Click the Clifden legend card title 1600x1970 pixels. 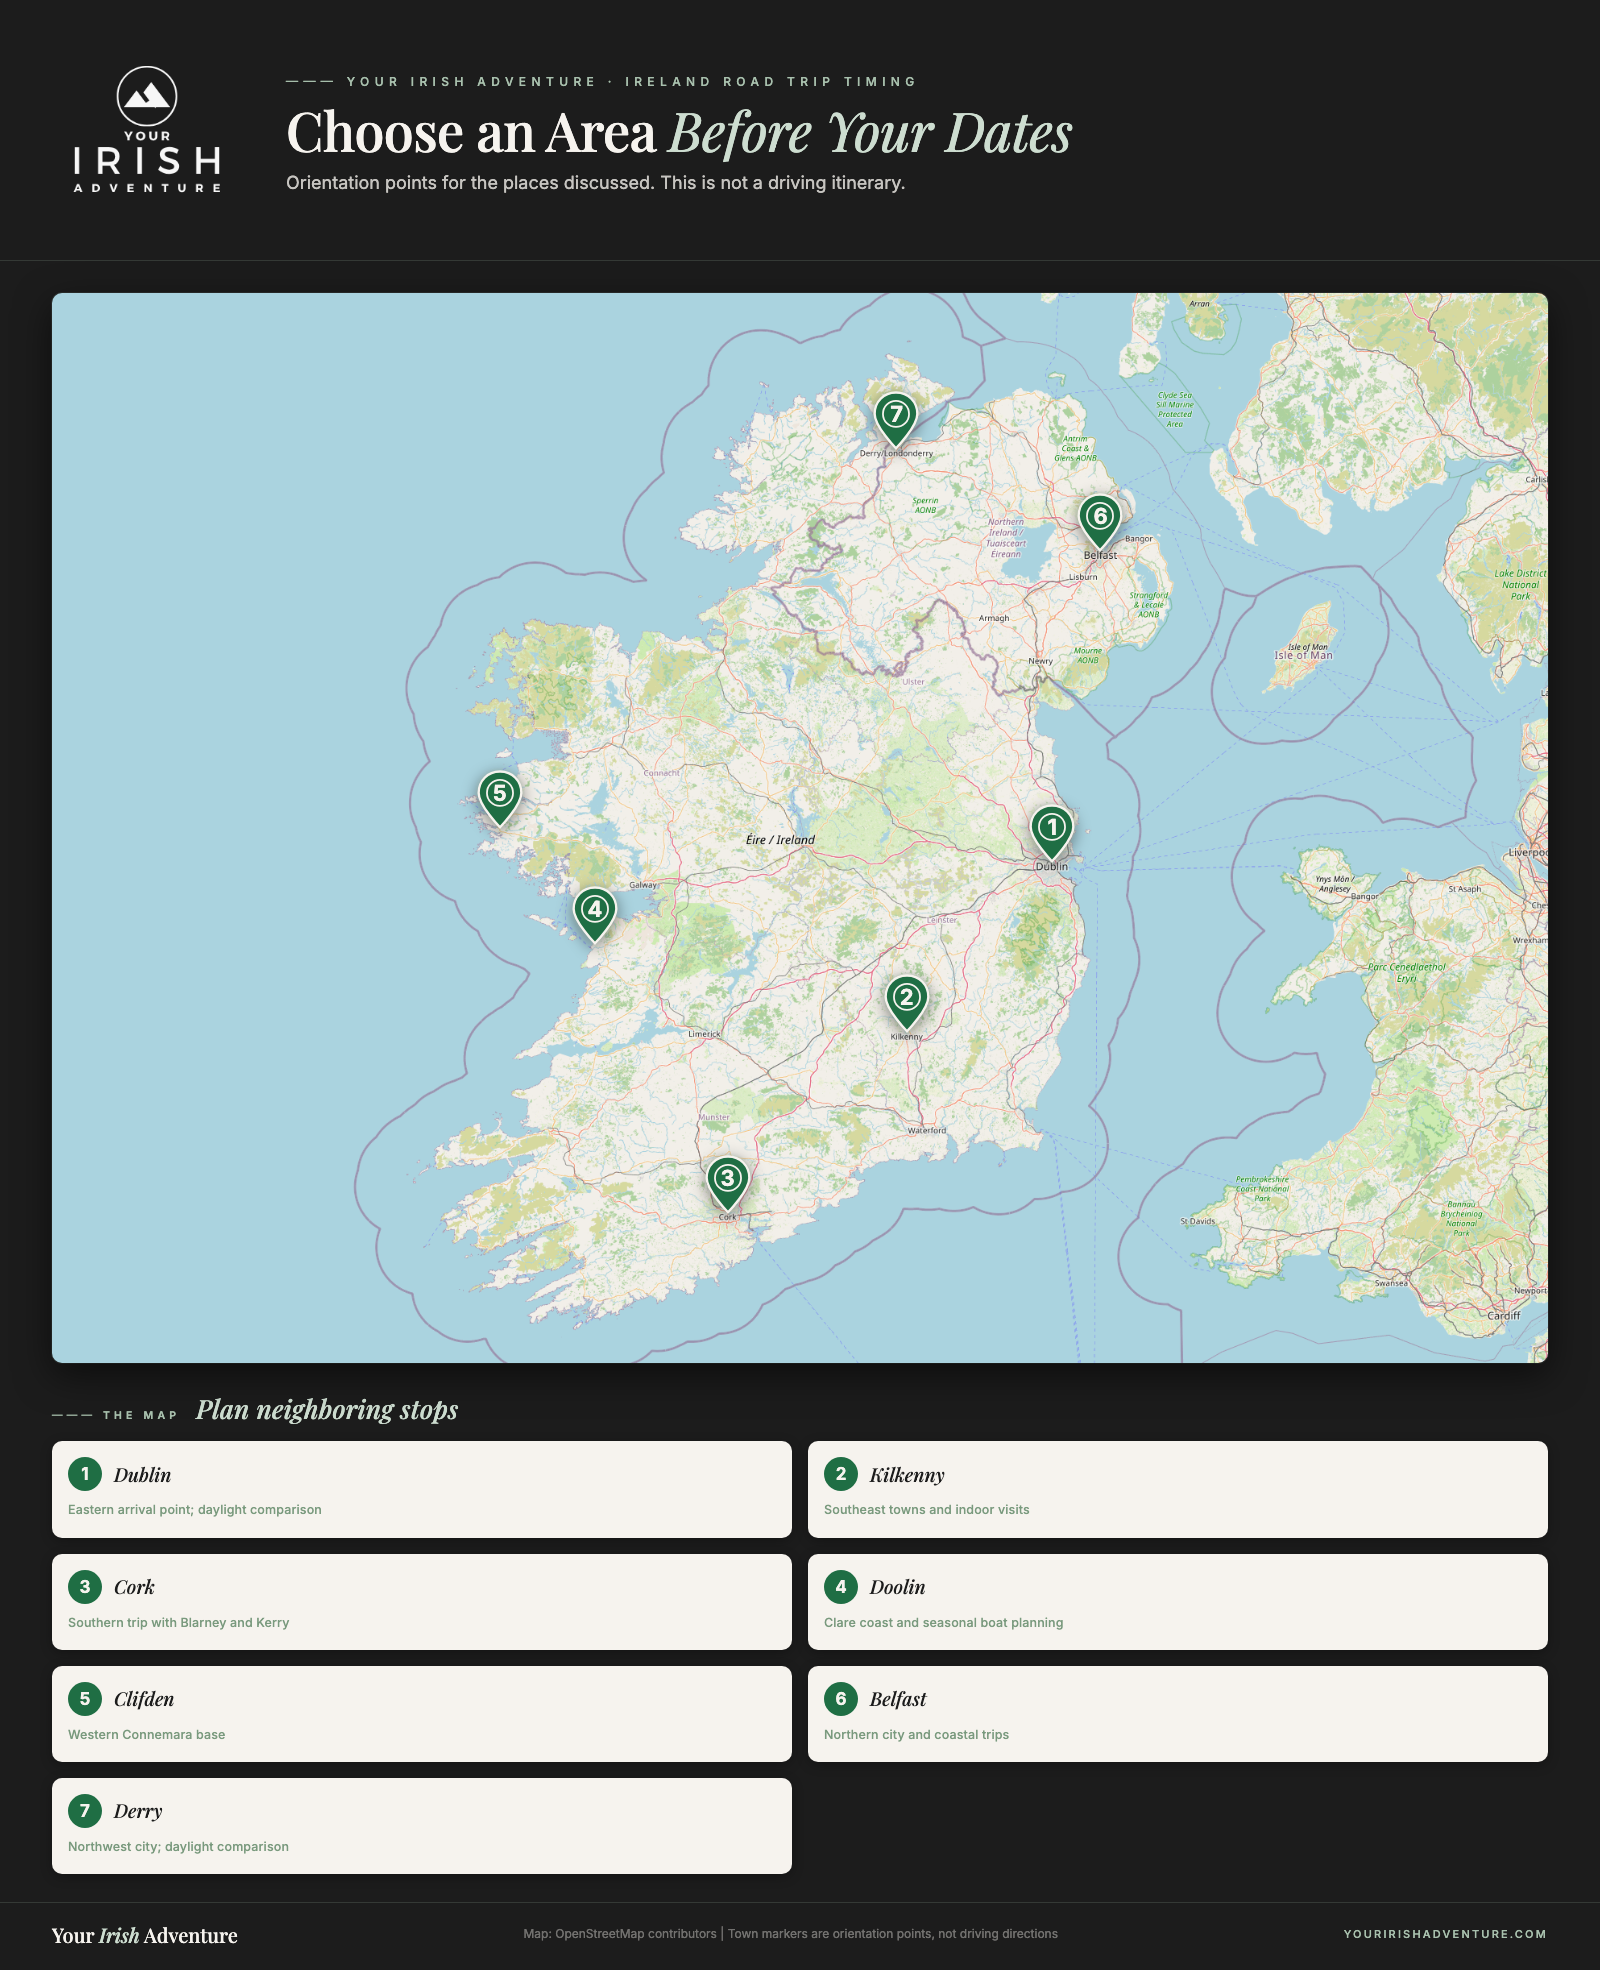pyautogui.click(x=144, y=1699)
